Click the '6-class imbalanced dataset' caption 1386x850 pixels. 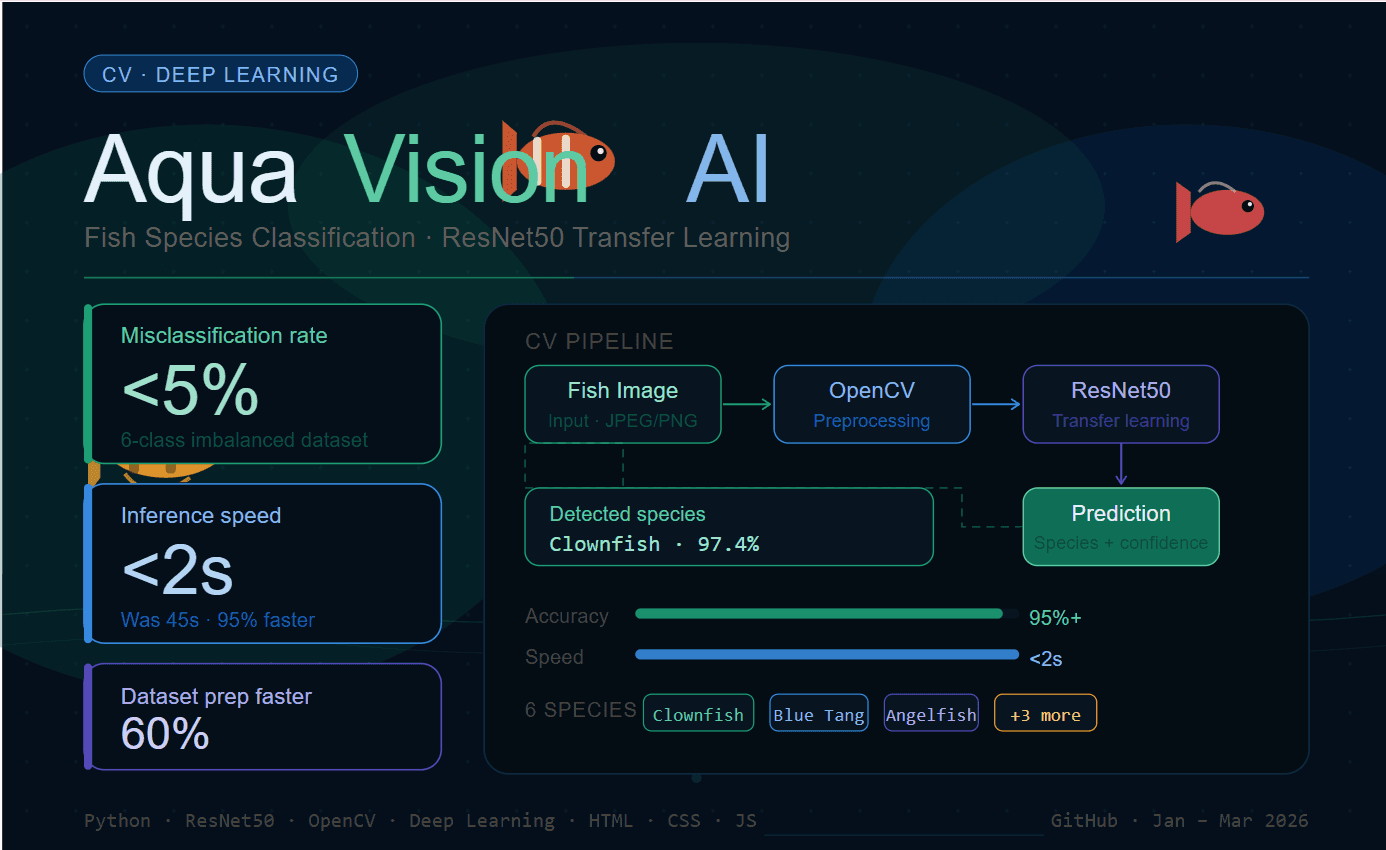point(245,440)
